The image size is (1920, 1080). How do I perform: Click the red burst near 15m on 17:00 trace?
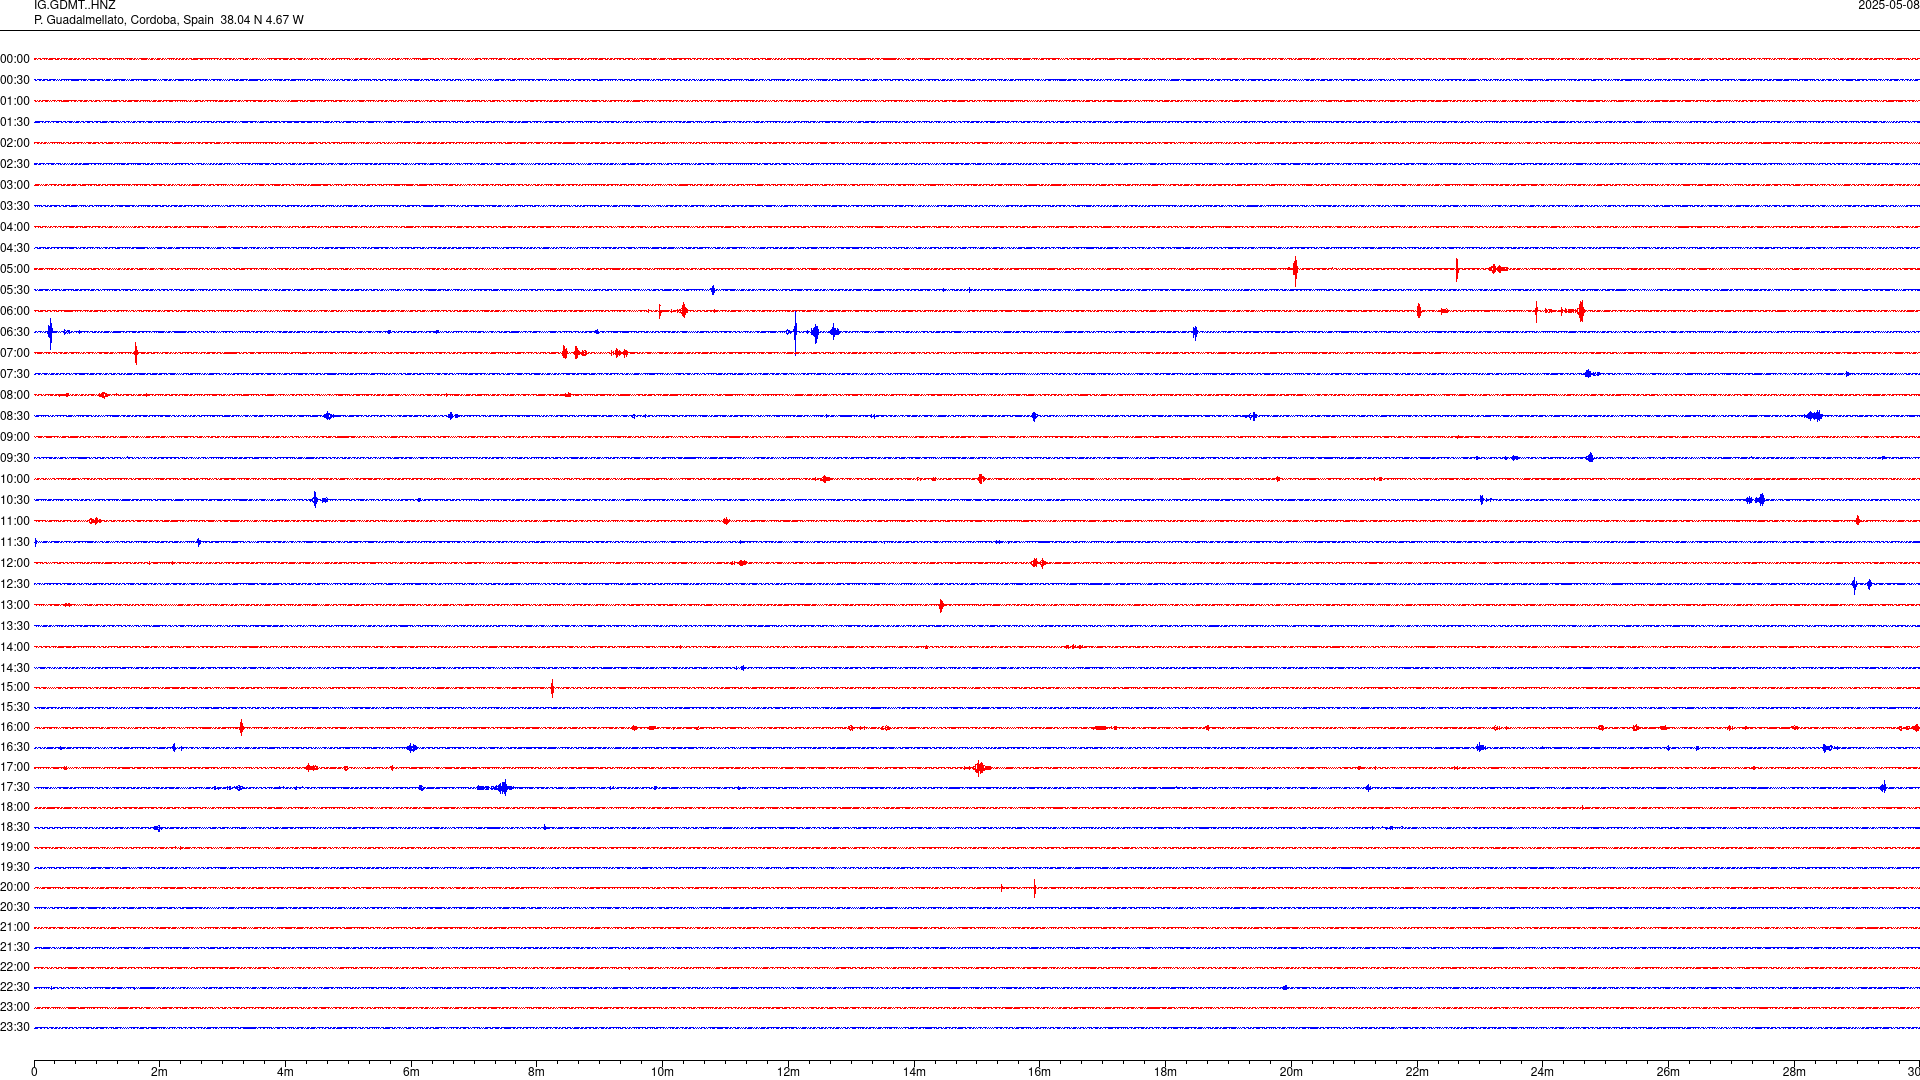click(x=980, y=768)
